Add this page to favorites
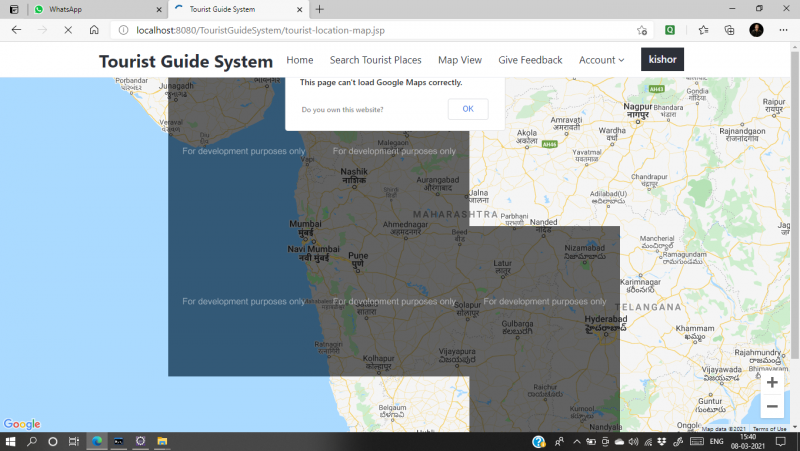This screenshot has width=800, height=451. (x=642, y=30)
